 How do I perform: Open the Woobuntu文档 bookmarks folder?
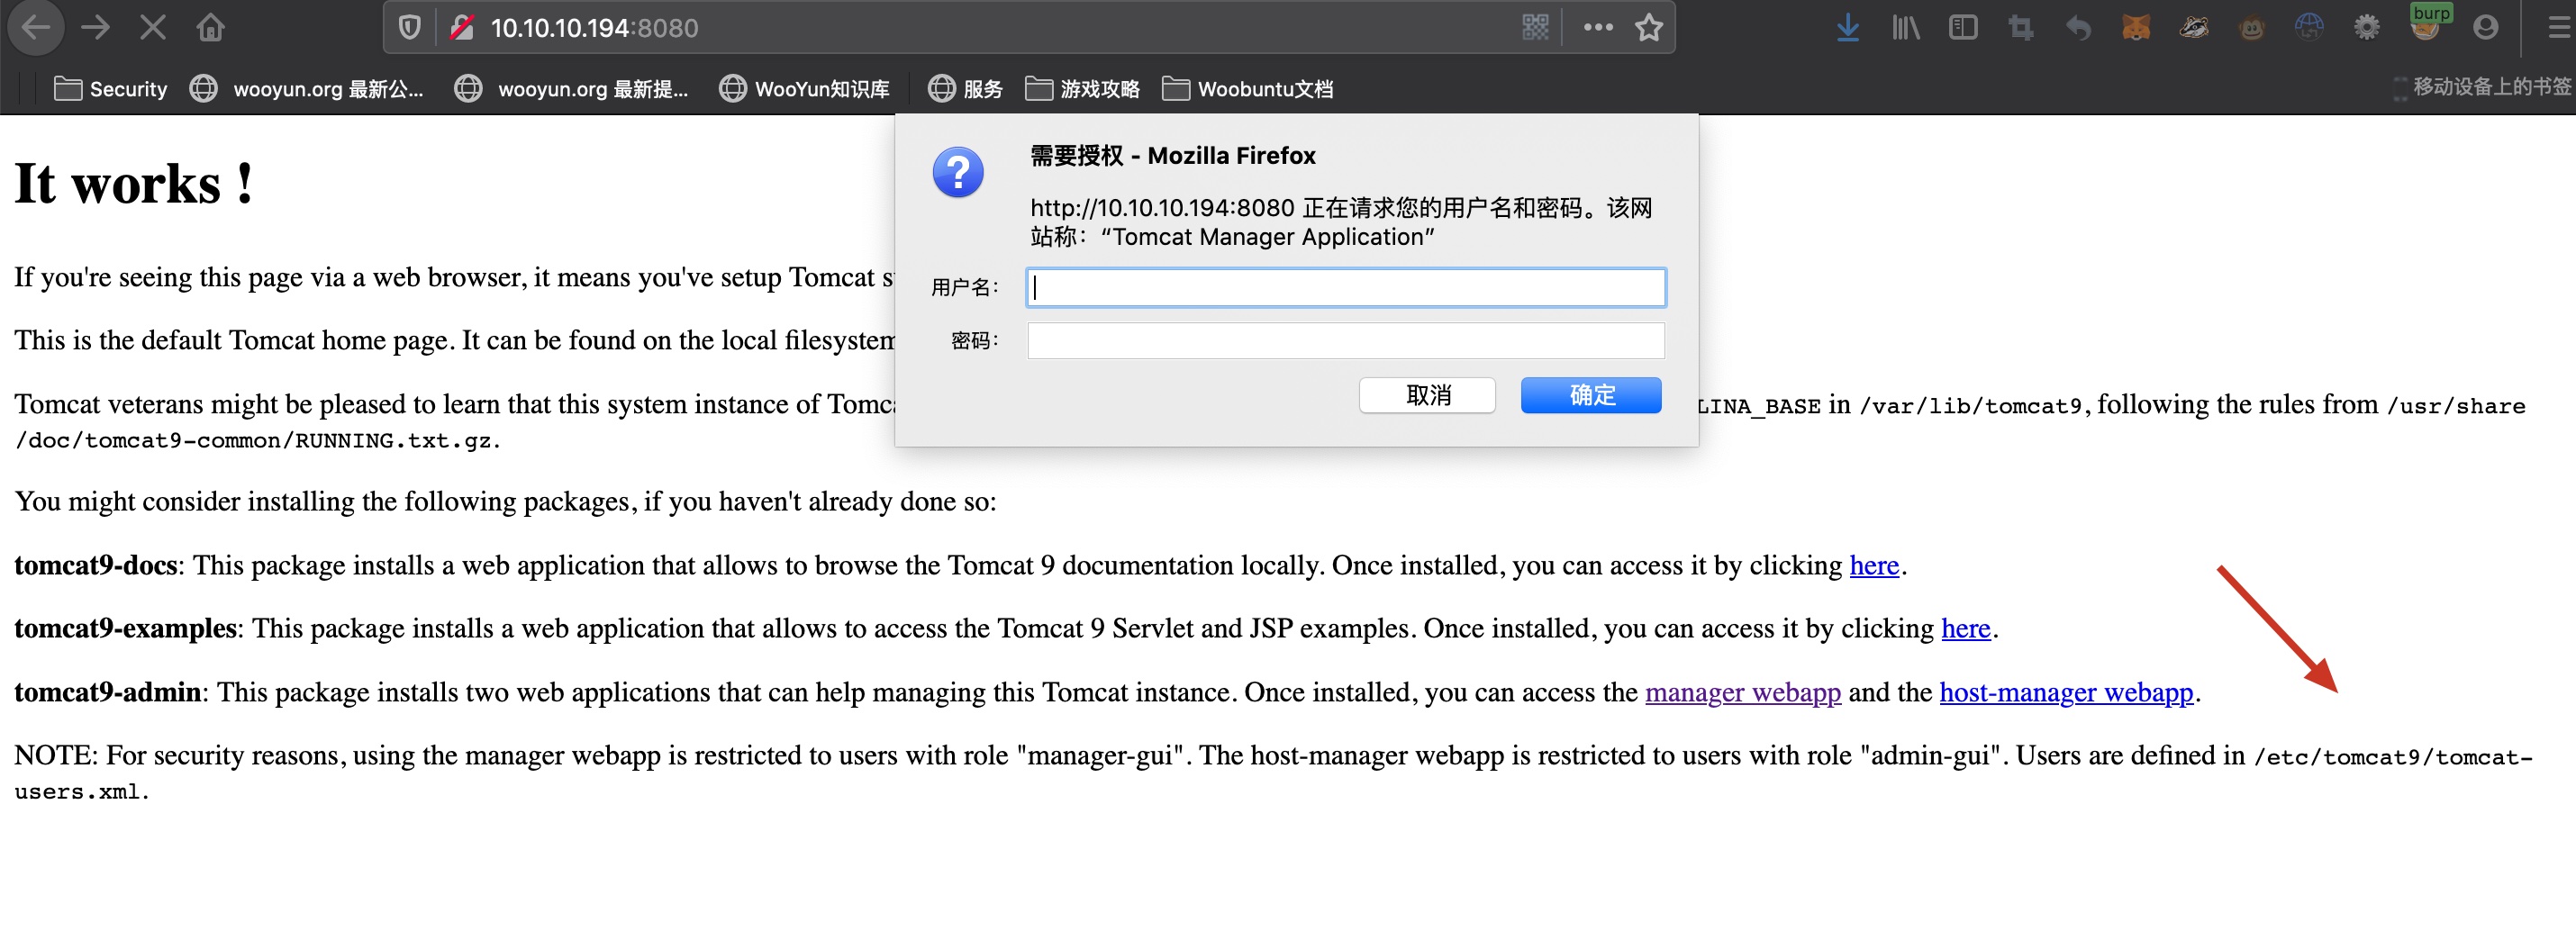point(1248,89)
